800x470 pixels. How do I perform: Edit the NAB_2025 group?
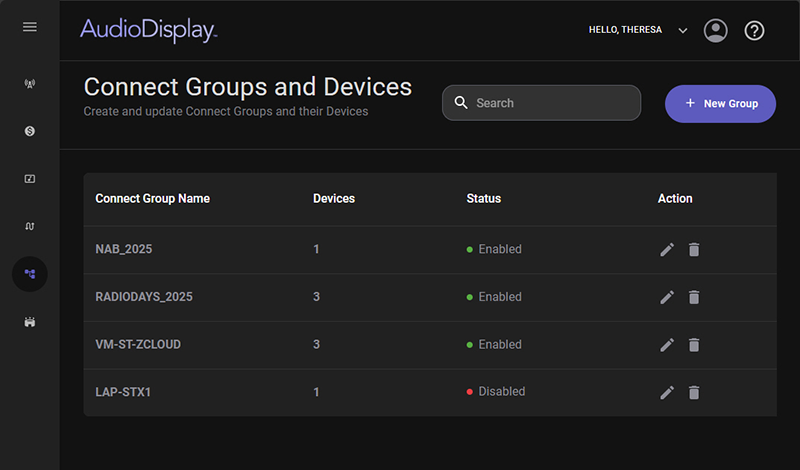(667, 250)
